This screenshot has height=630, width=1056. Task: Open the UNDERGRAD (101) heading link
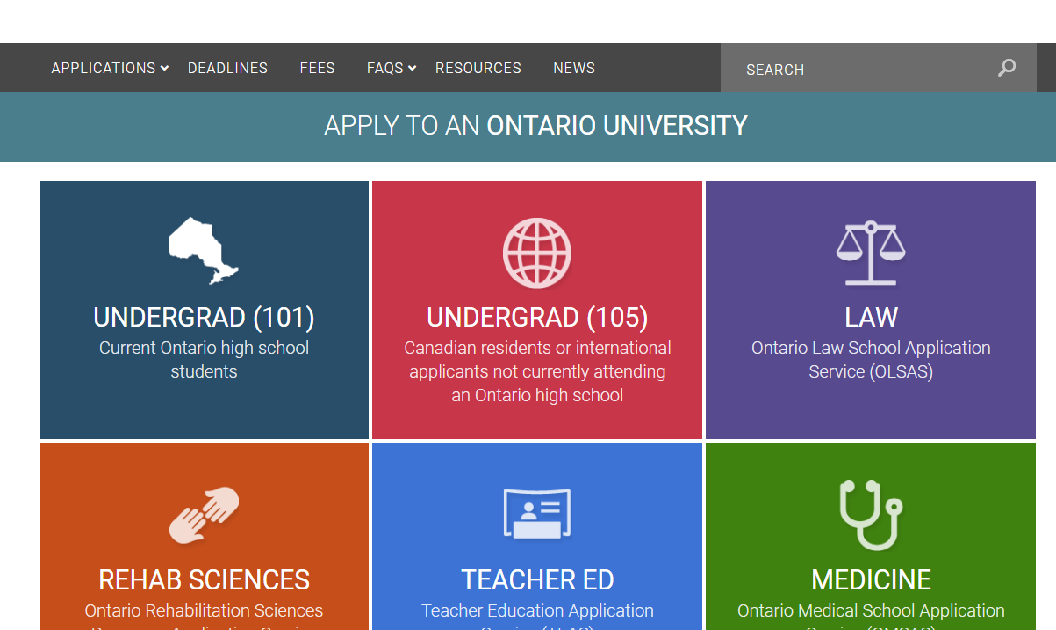[204, 317]
